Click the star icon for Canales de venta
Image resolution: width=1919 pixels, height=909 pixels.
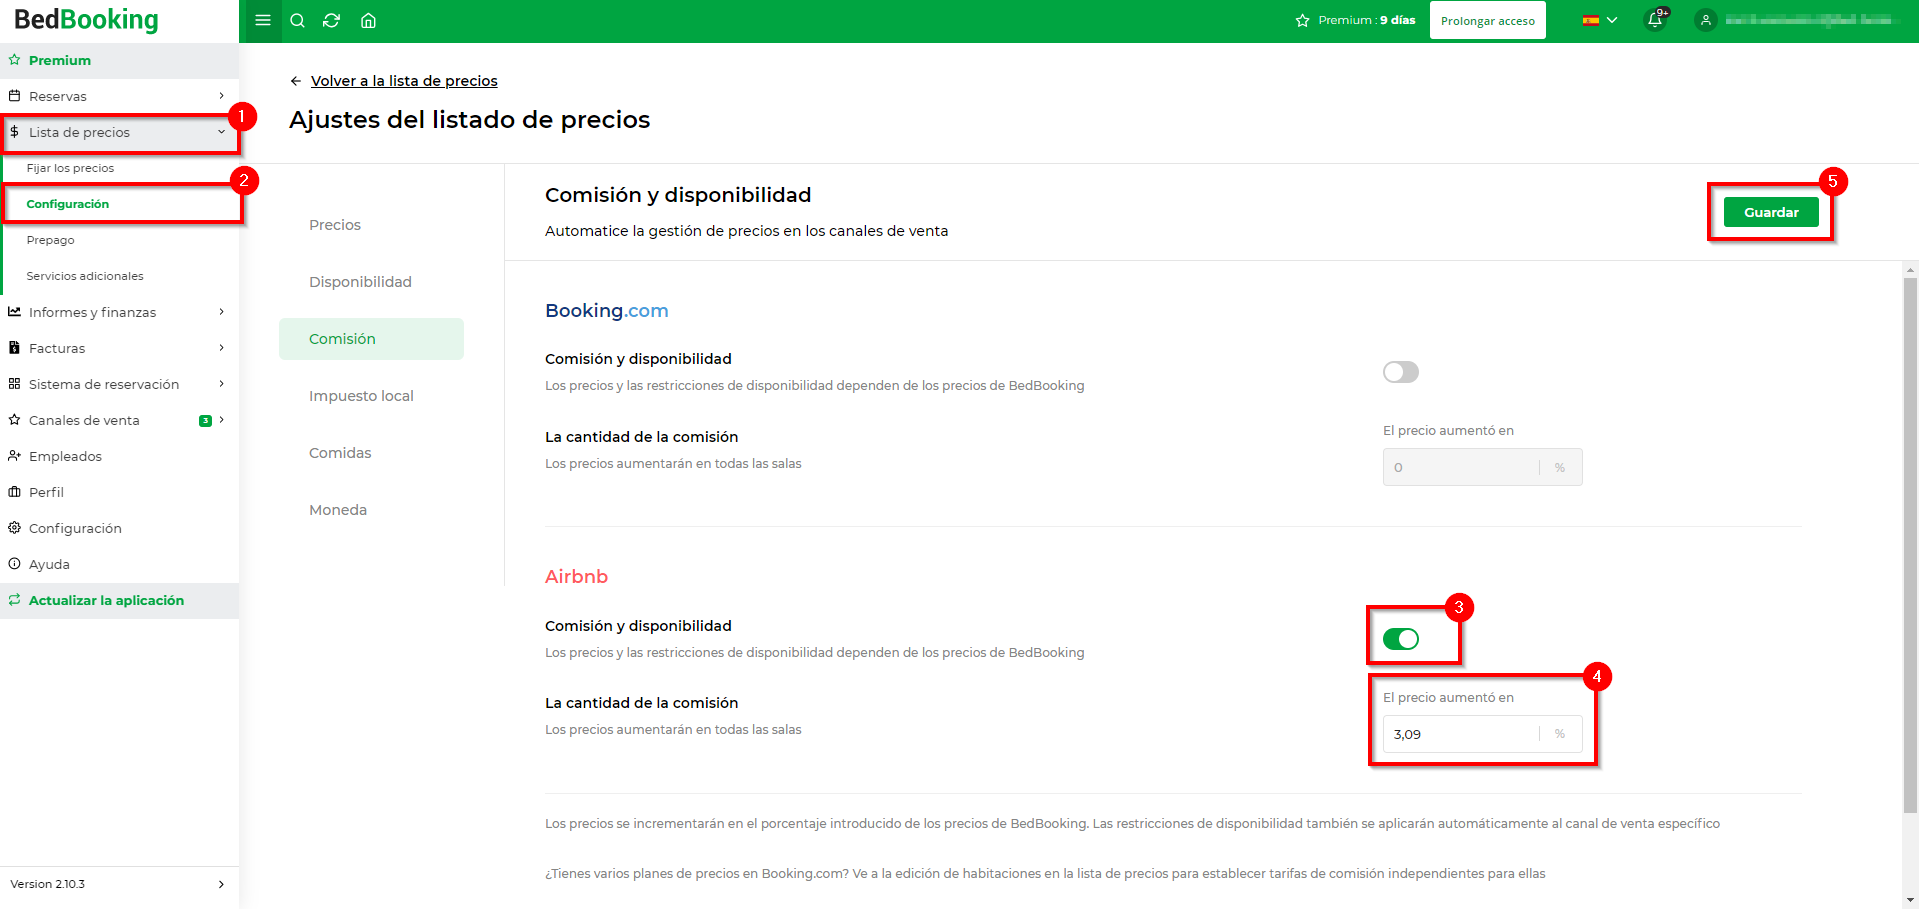[14, 420]
